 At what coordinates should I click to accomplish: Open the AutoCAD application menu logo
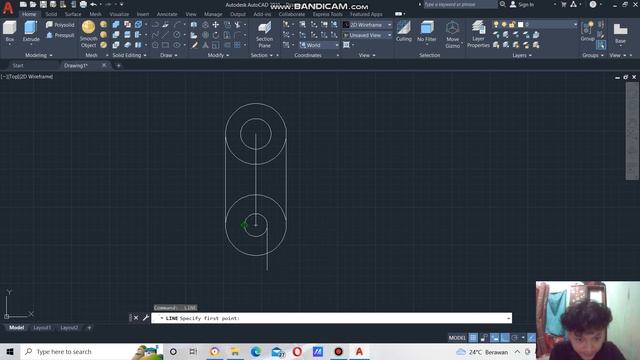[8, 7]
